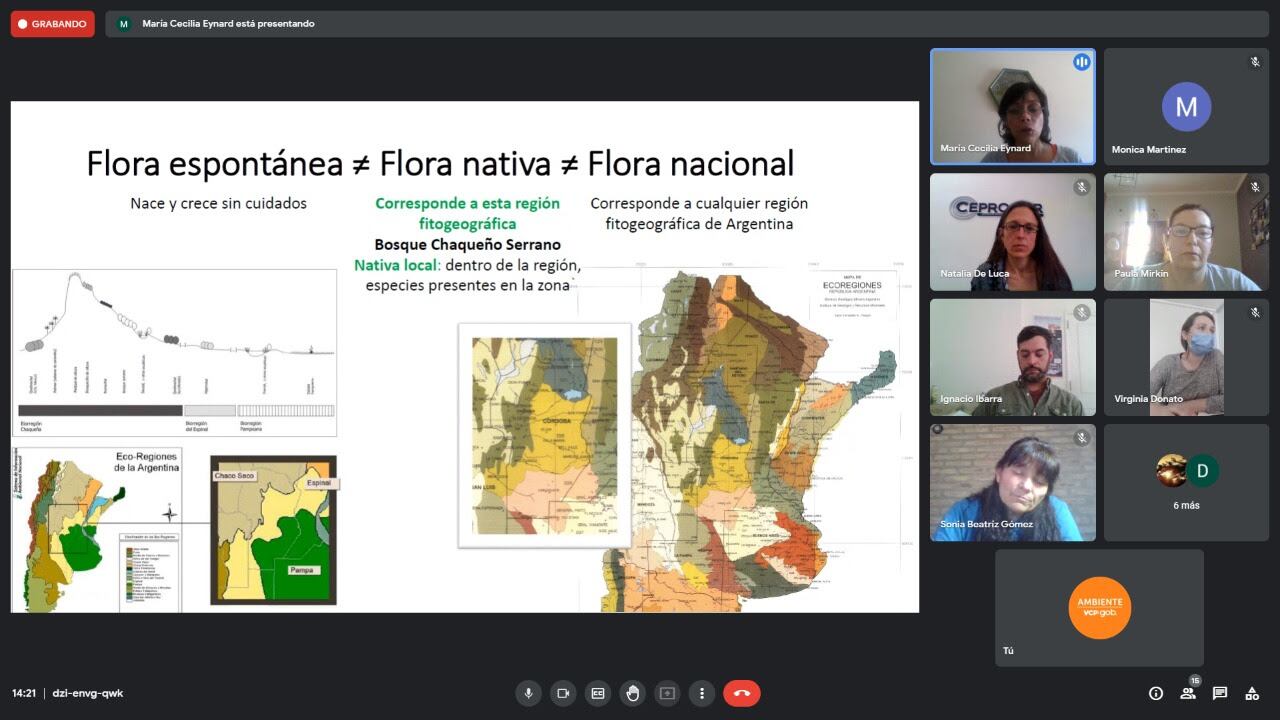Leave the call with red button
This screenshot has height=720, width=1280.
point(742,693)
